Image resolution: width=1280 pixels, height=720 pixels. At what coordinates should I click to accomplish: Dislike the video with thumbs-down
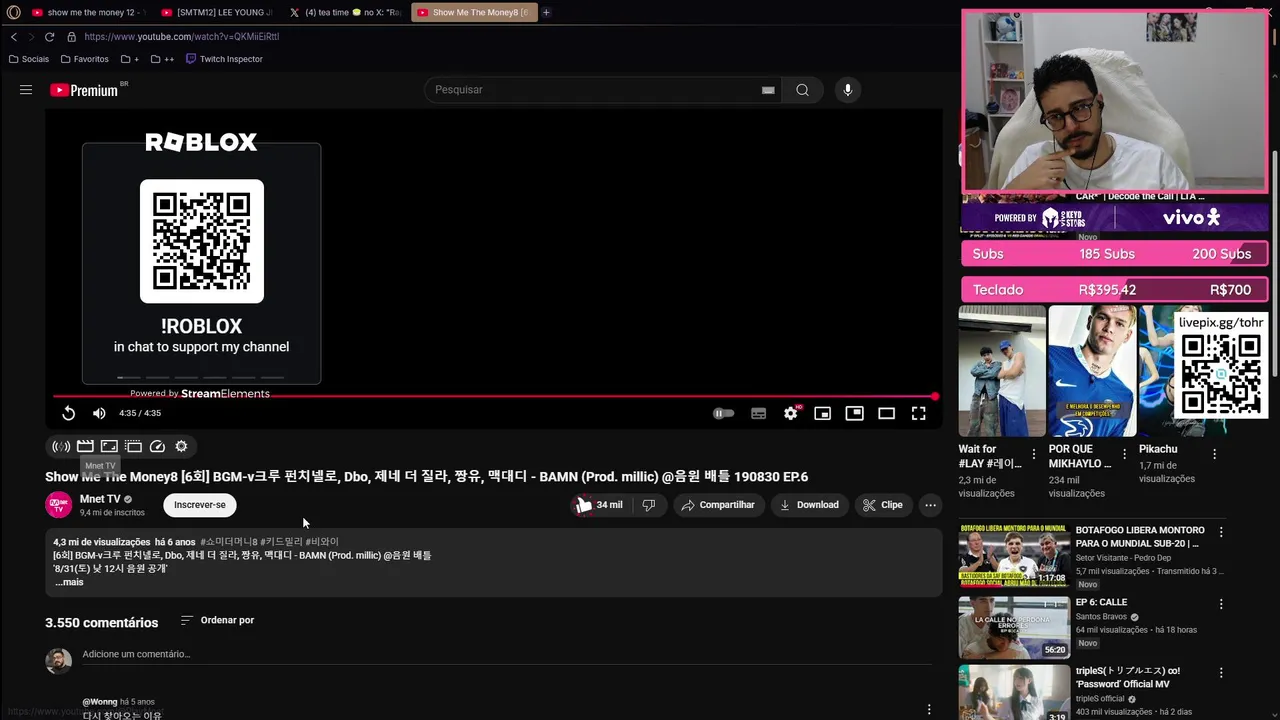pos(648,505)
